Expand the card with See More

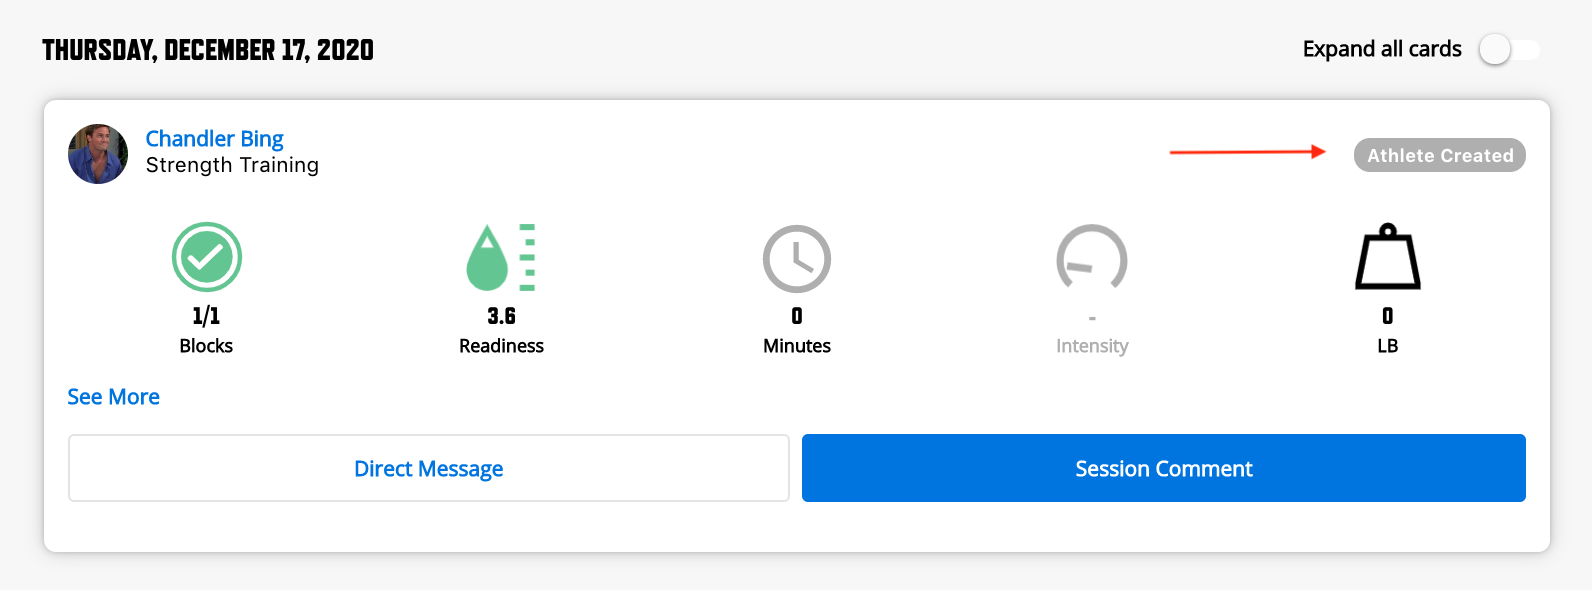pyautogui.click(x=114, y=397)
